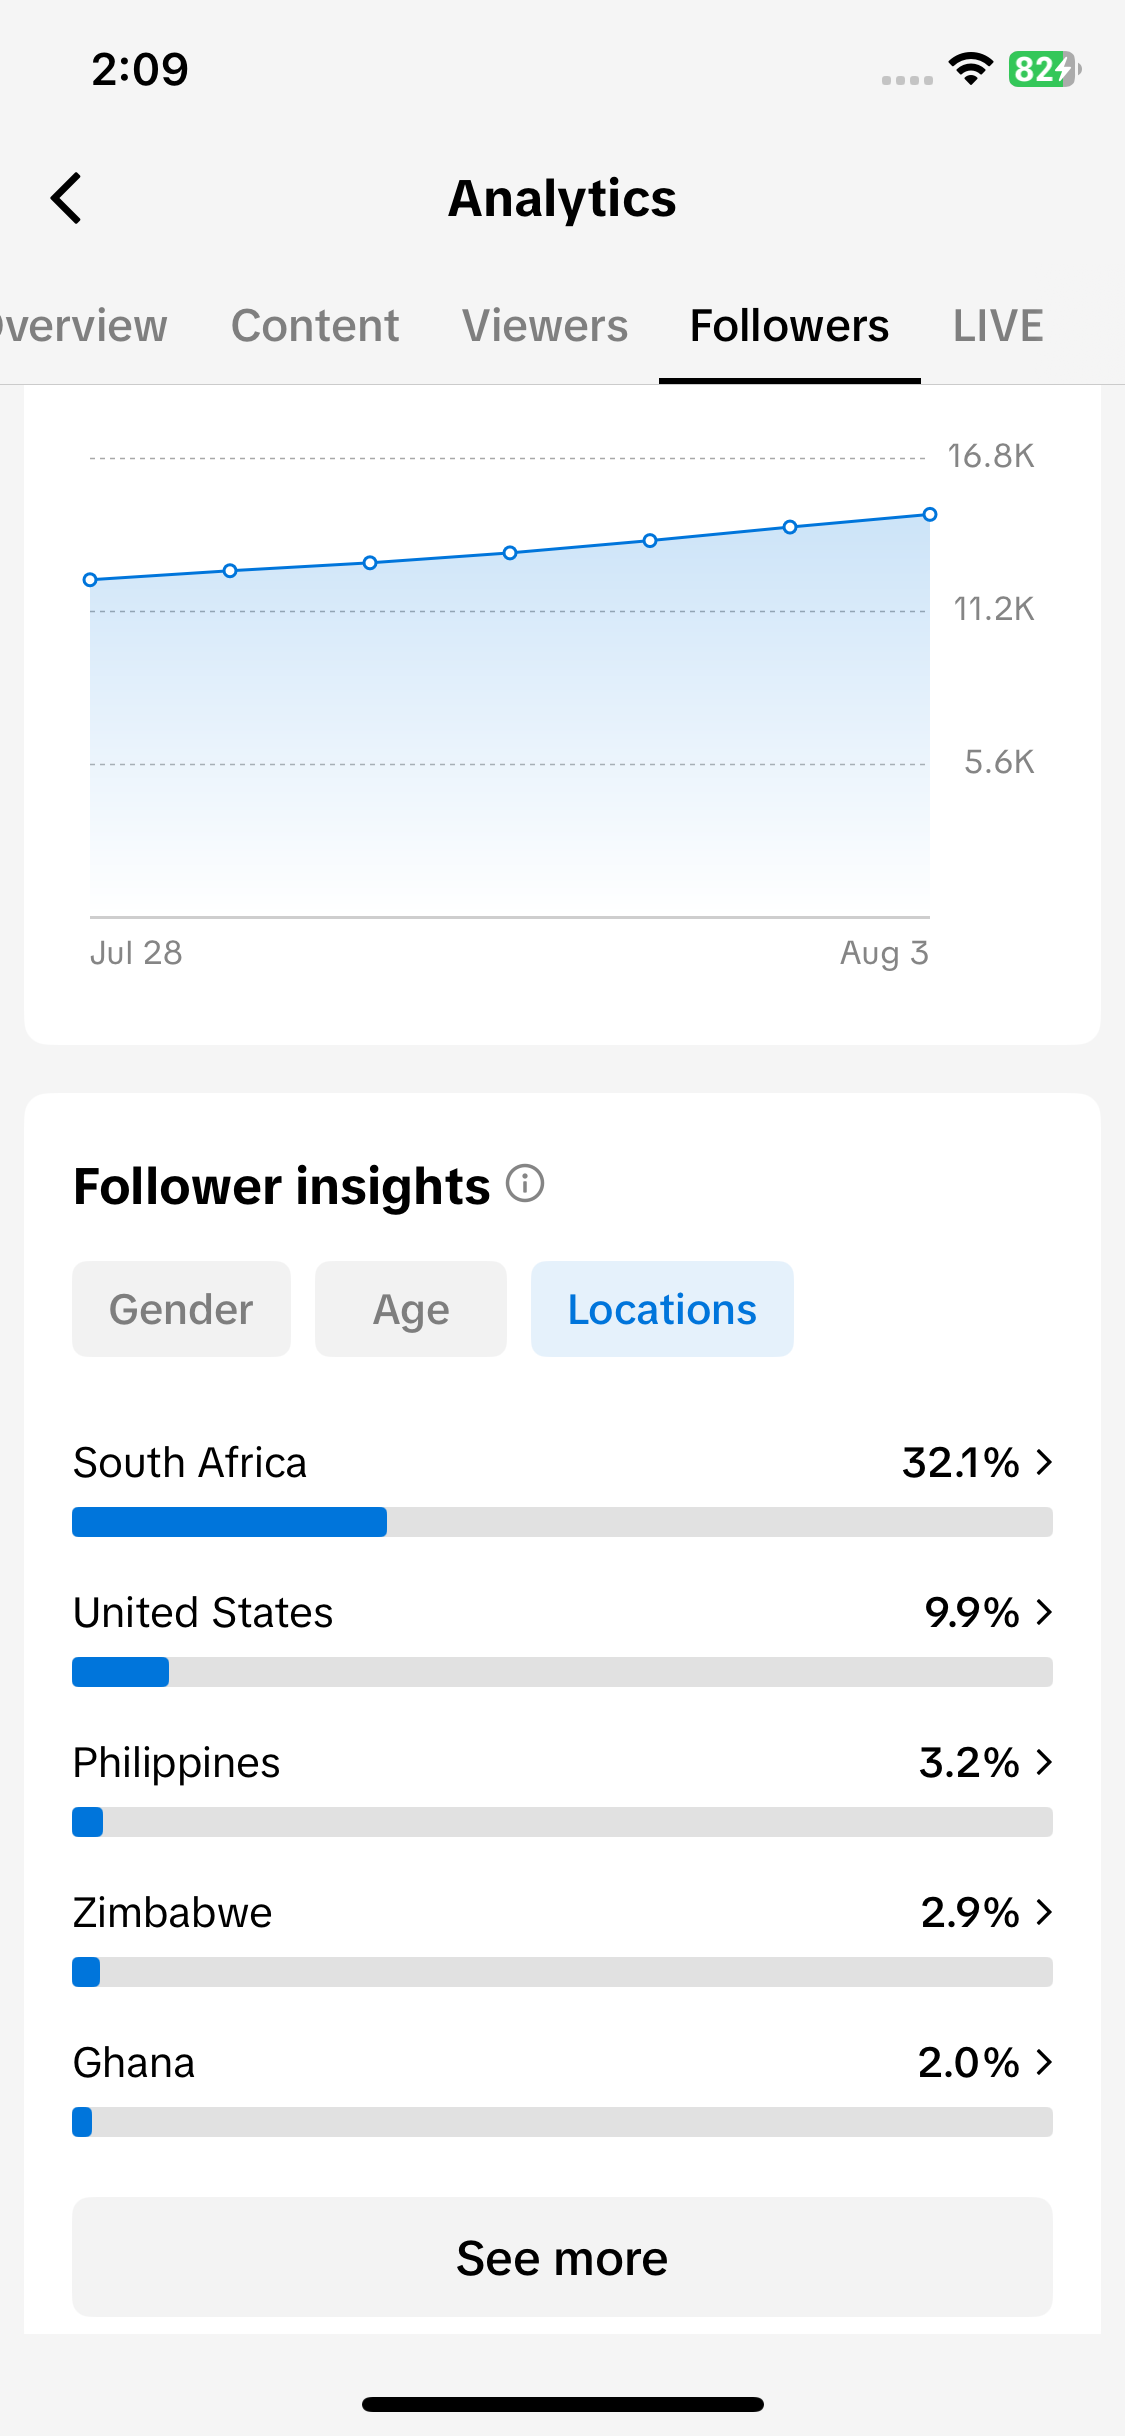Open the LIVE analytics tab
The image size is (1125, 2436).
pyautogui.click(x=998, y=326)
